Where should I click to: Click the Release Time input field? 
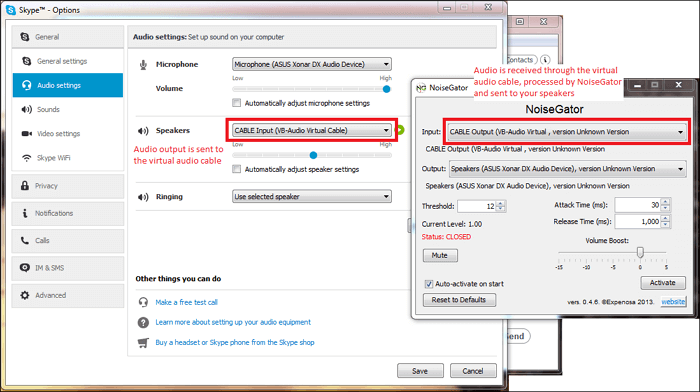click(x=638, y=221)
